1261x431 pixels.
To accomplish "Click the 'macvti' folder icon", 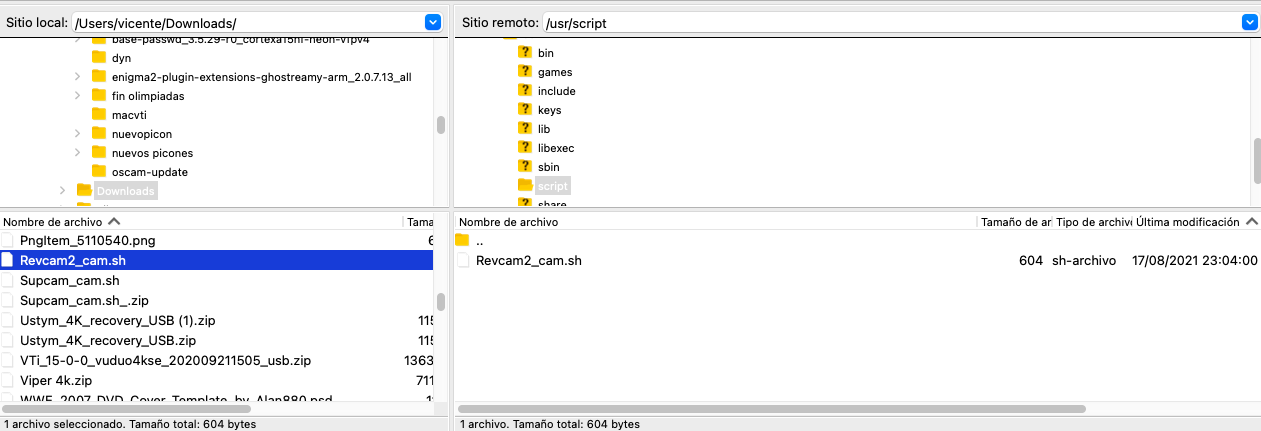I will pos(98,115).
